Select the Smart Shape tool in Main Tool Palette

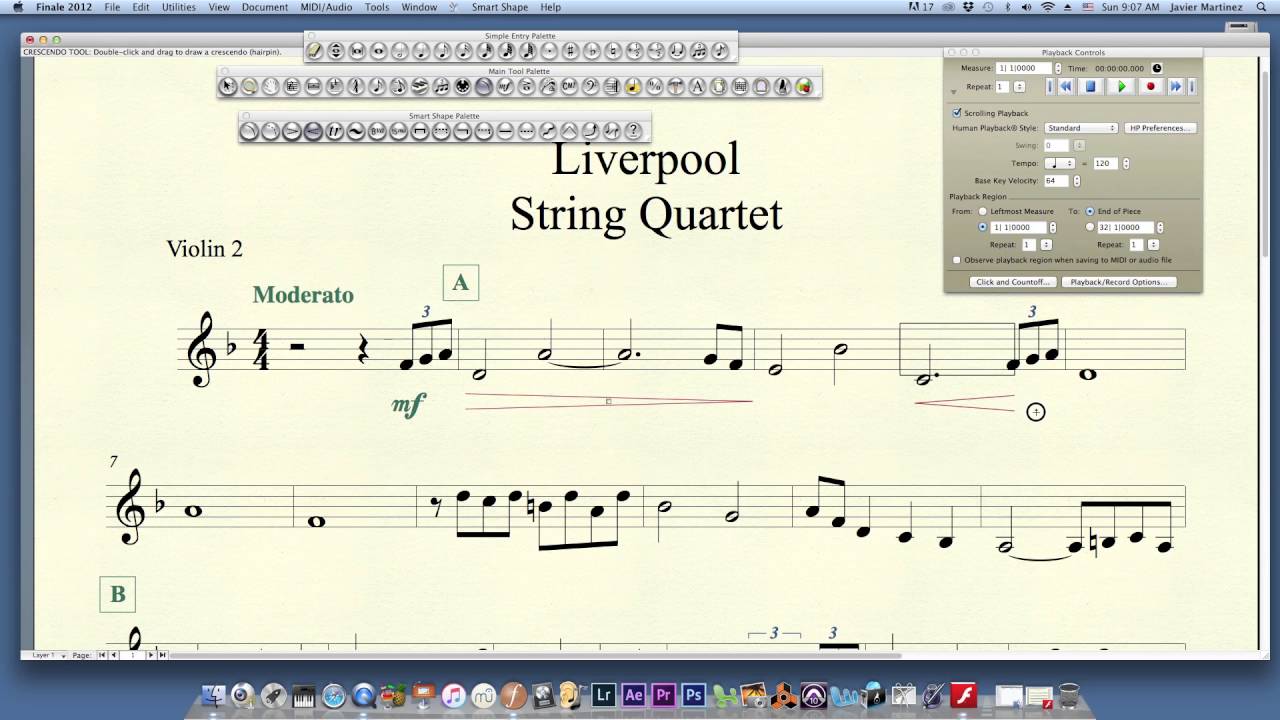coord(483,87)
